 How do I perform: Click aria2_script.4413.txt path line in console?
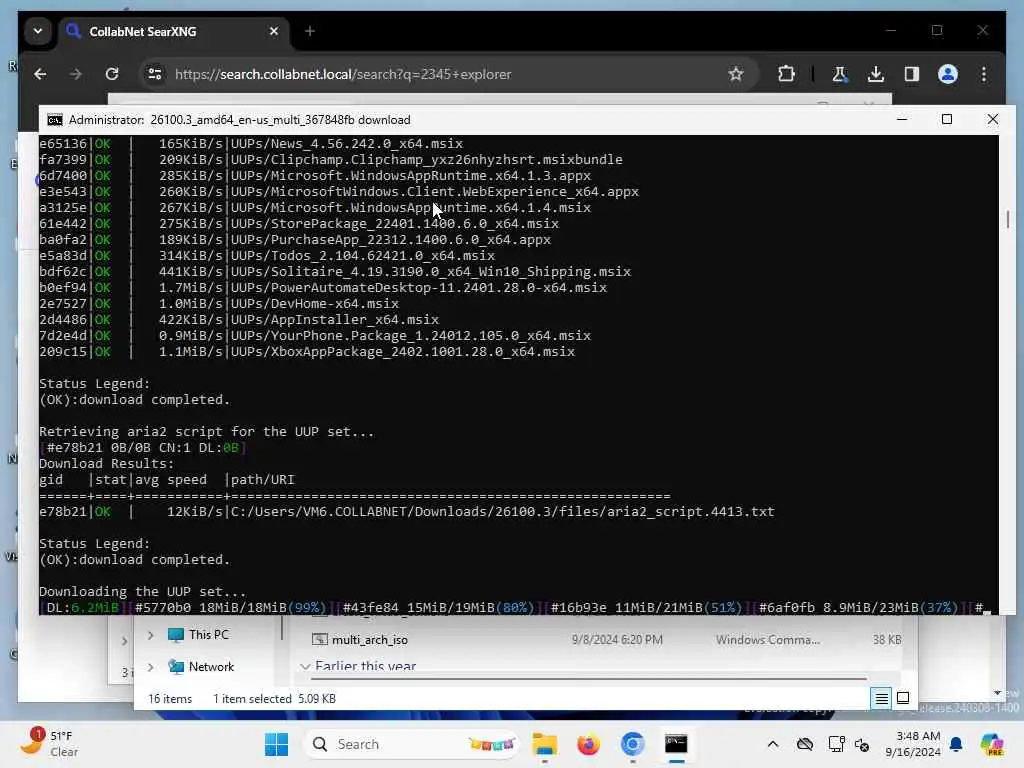[x=406, y=512]
